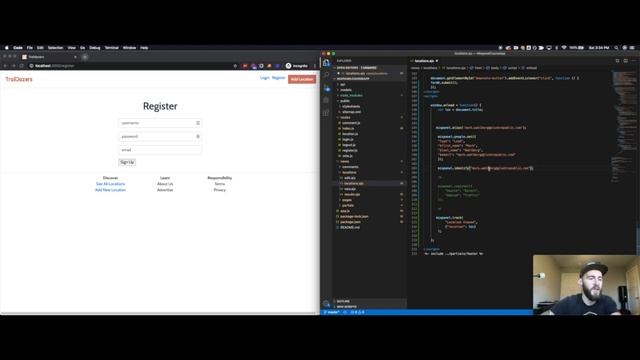The image size is (640, 360).
Task: Open the View menu
Action: [x=72, y=48]
